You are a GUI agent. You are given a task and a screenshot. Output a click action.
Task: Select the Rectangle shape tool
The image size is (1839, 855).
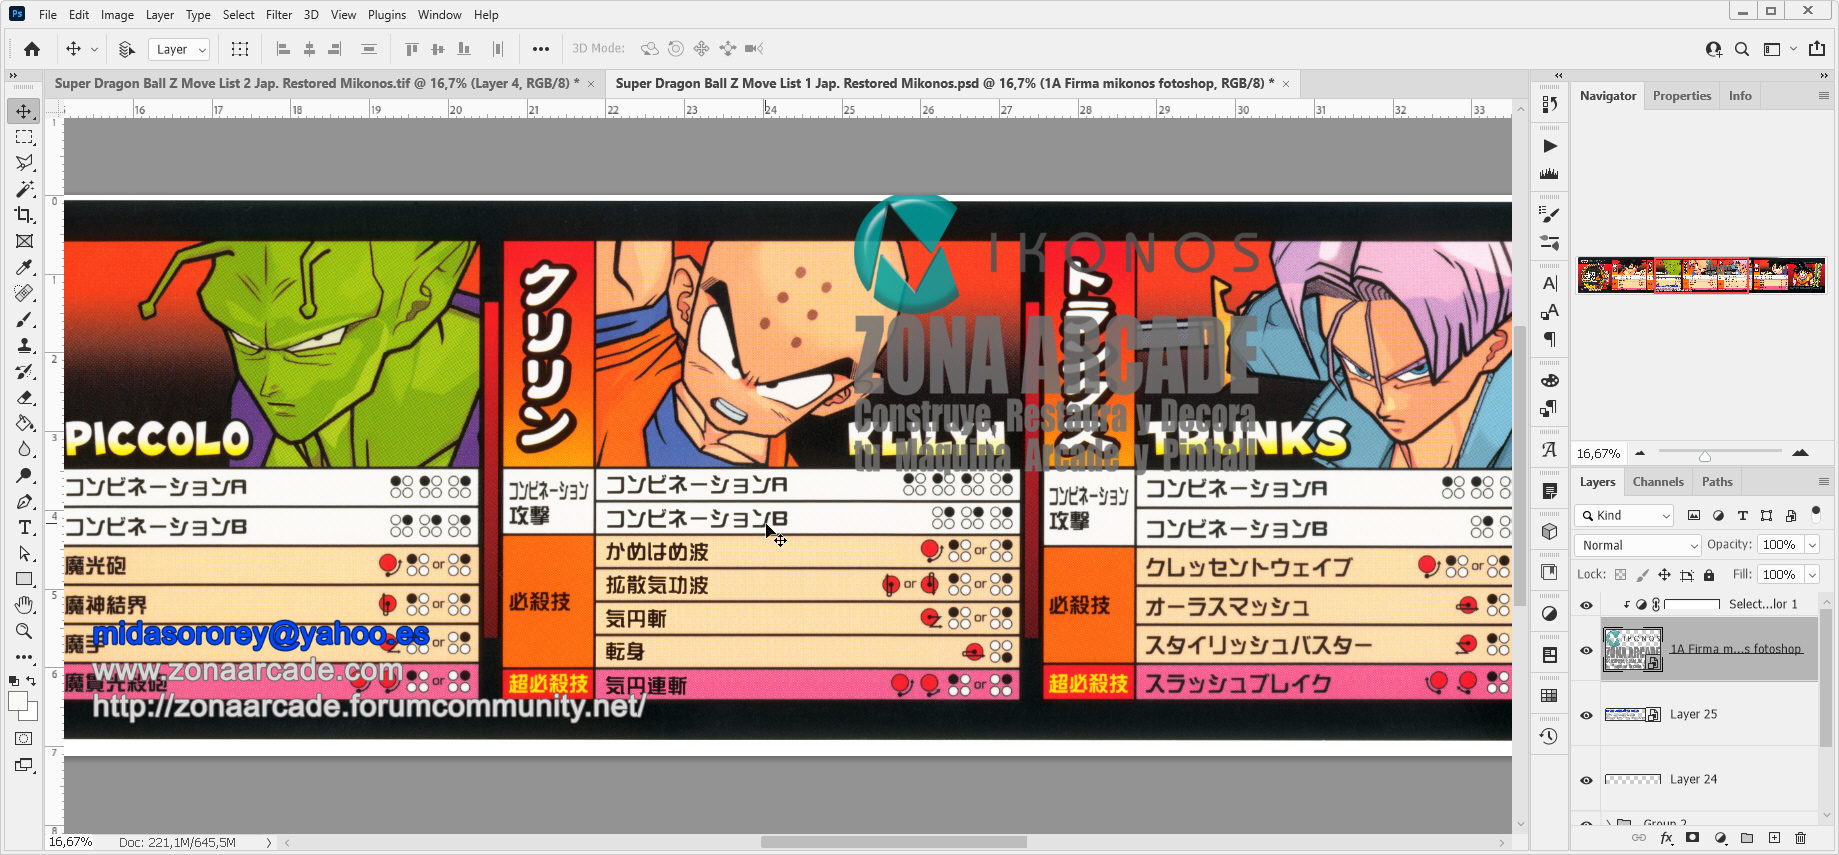point(24,579)
